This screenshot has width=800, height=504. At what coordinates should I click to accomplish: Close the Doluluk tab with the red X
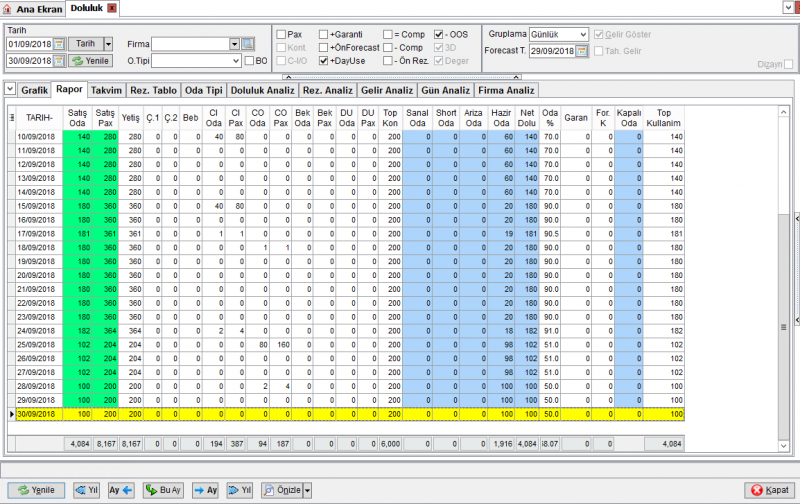112,8
